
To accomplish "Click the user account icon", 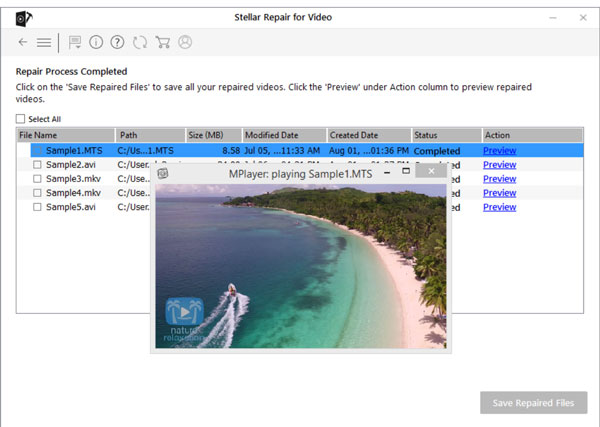I will coord(184,42).
